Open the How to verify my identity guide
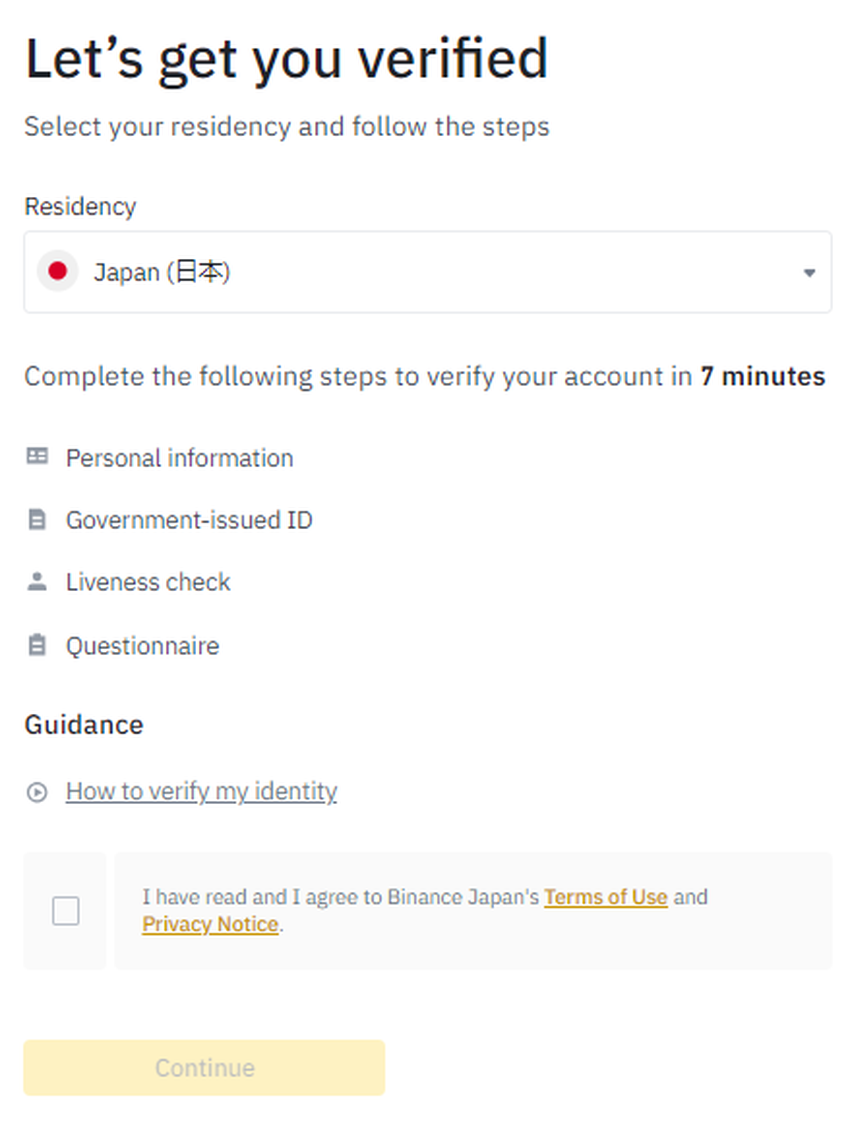 (201, 792)
